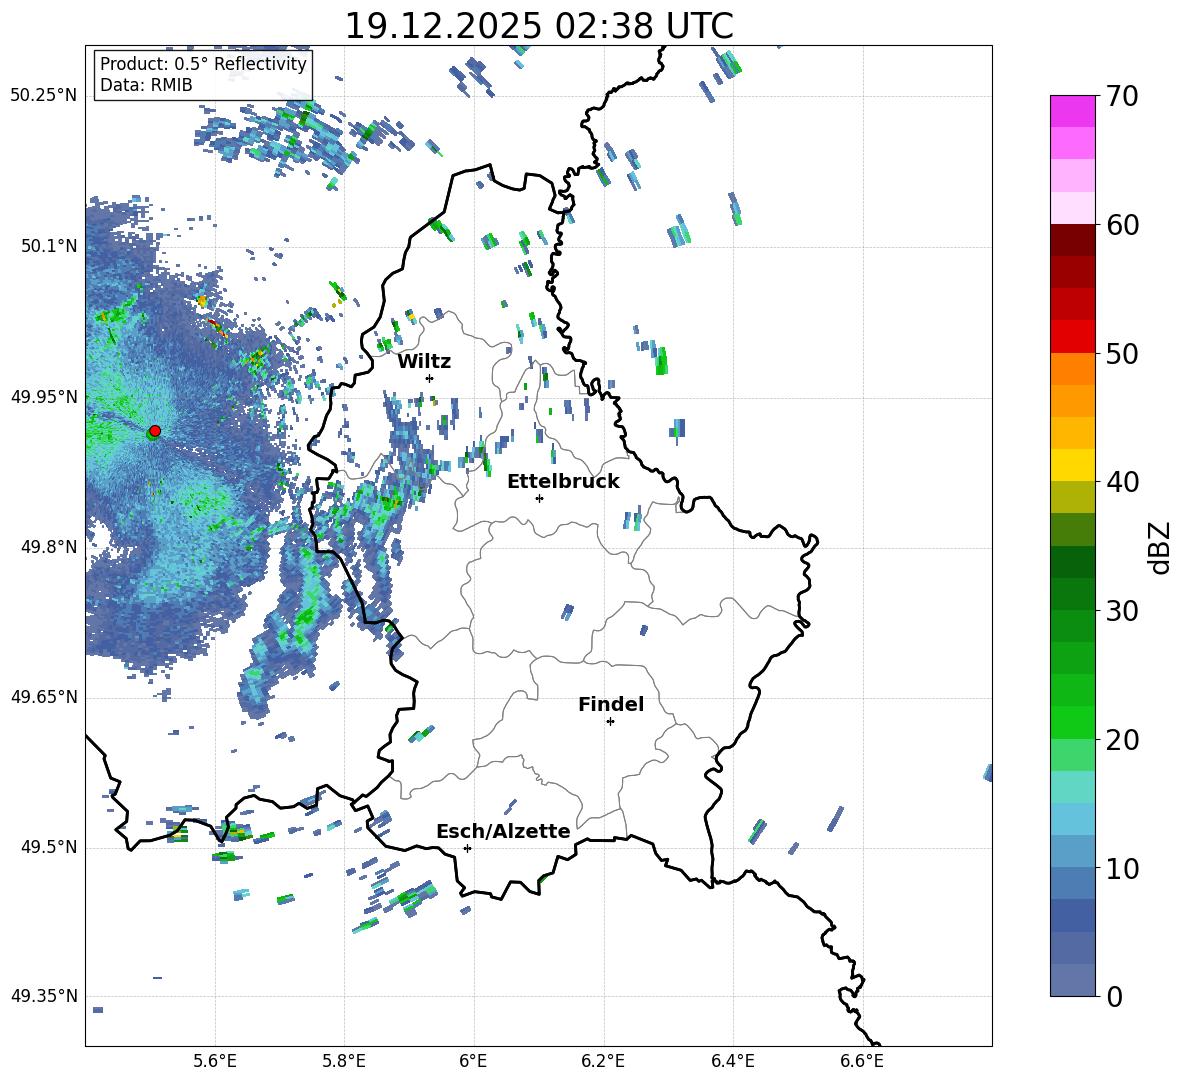
Task: Click the 5.8°E longitude label
Action: click(344, 1061)
